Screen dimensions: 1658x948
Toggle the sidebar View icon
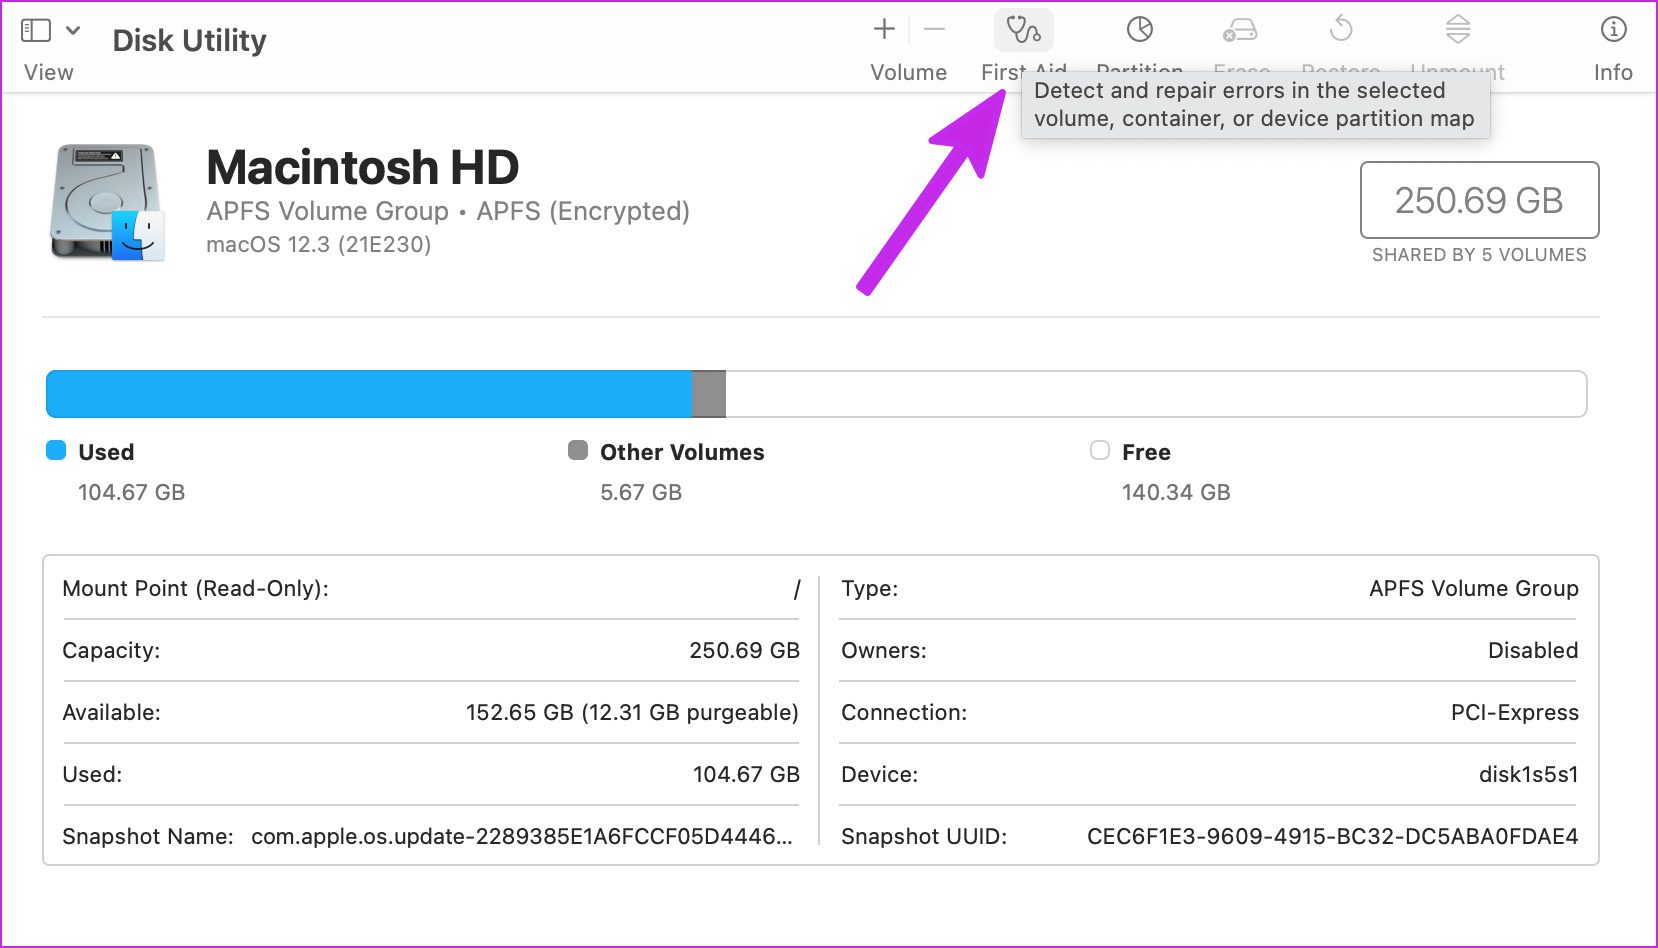tap(36, 30)
